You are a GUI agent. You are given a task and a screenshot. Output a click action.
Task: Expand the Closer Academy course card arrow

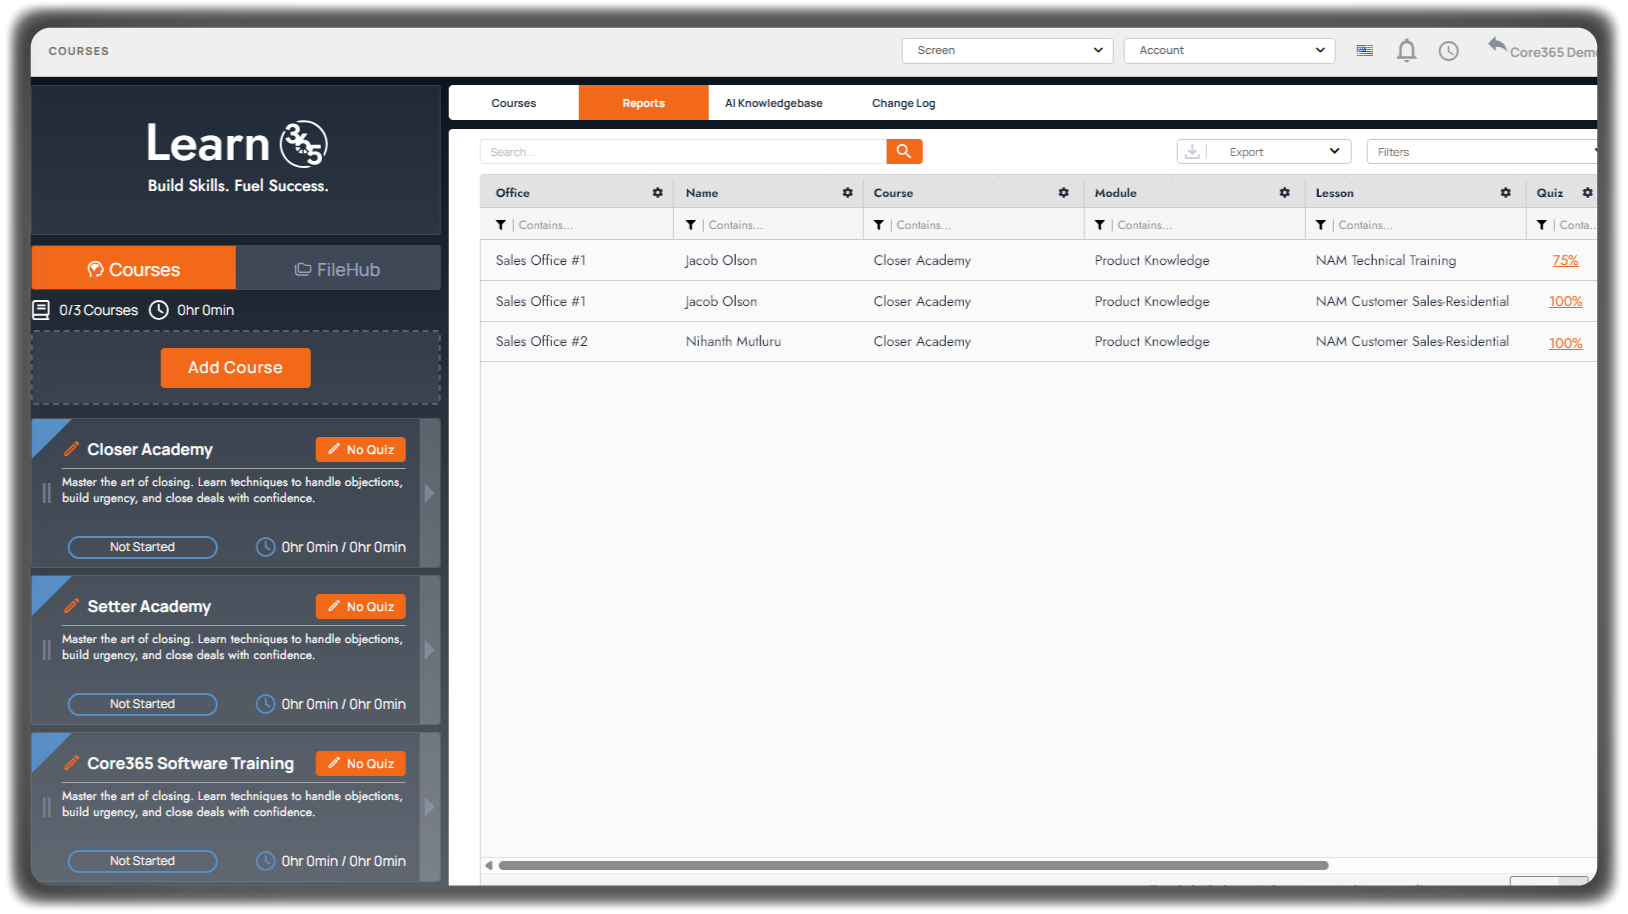coord(430,493)
